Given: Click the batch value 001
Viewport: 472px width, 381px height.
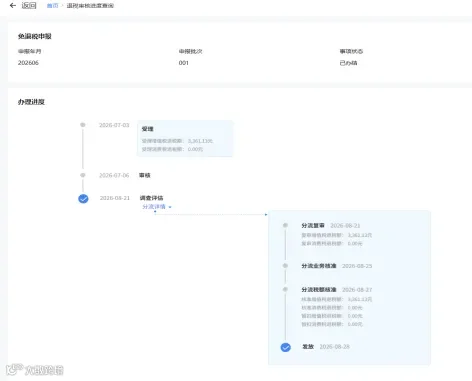Looking at the screenshot, I should 184,63.
